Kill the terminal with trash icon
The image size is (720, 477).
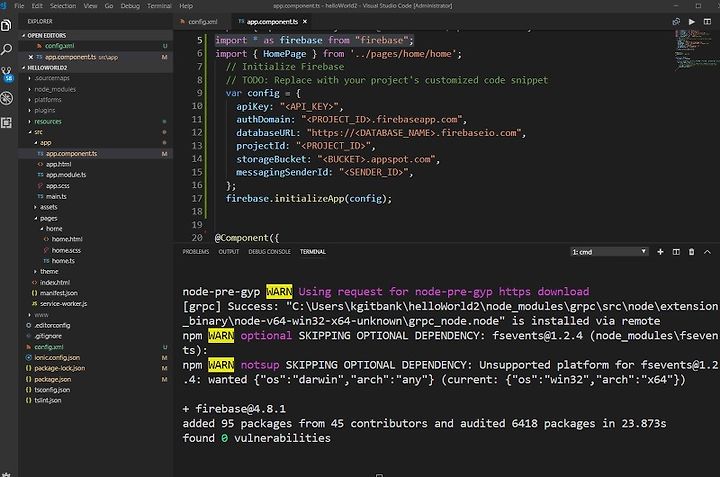pyautogui.click(x=692, y=252)
